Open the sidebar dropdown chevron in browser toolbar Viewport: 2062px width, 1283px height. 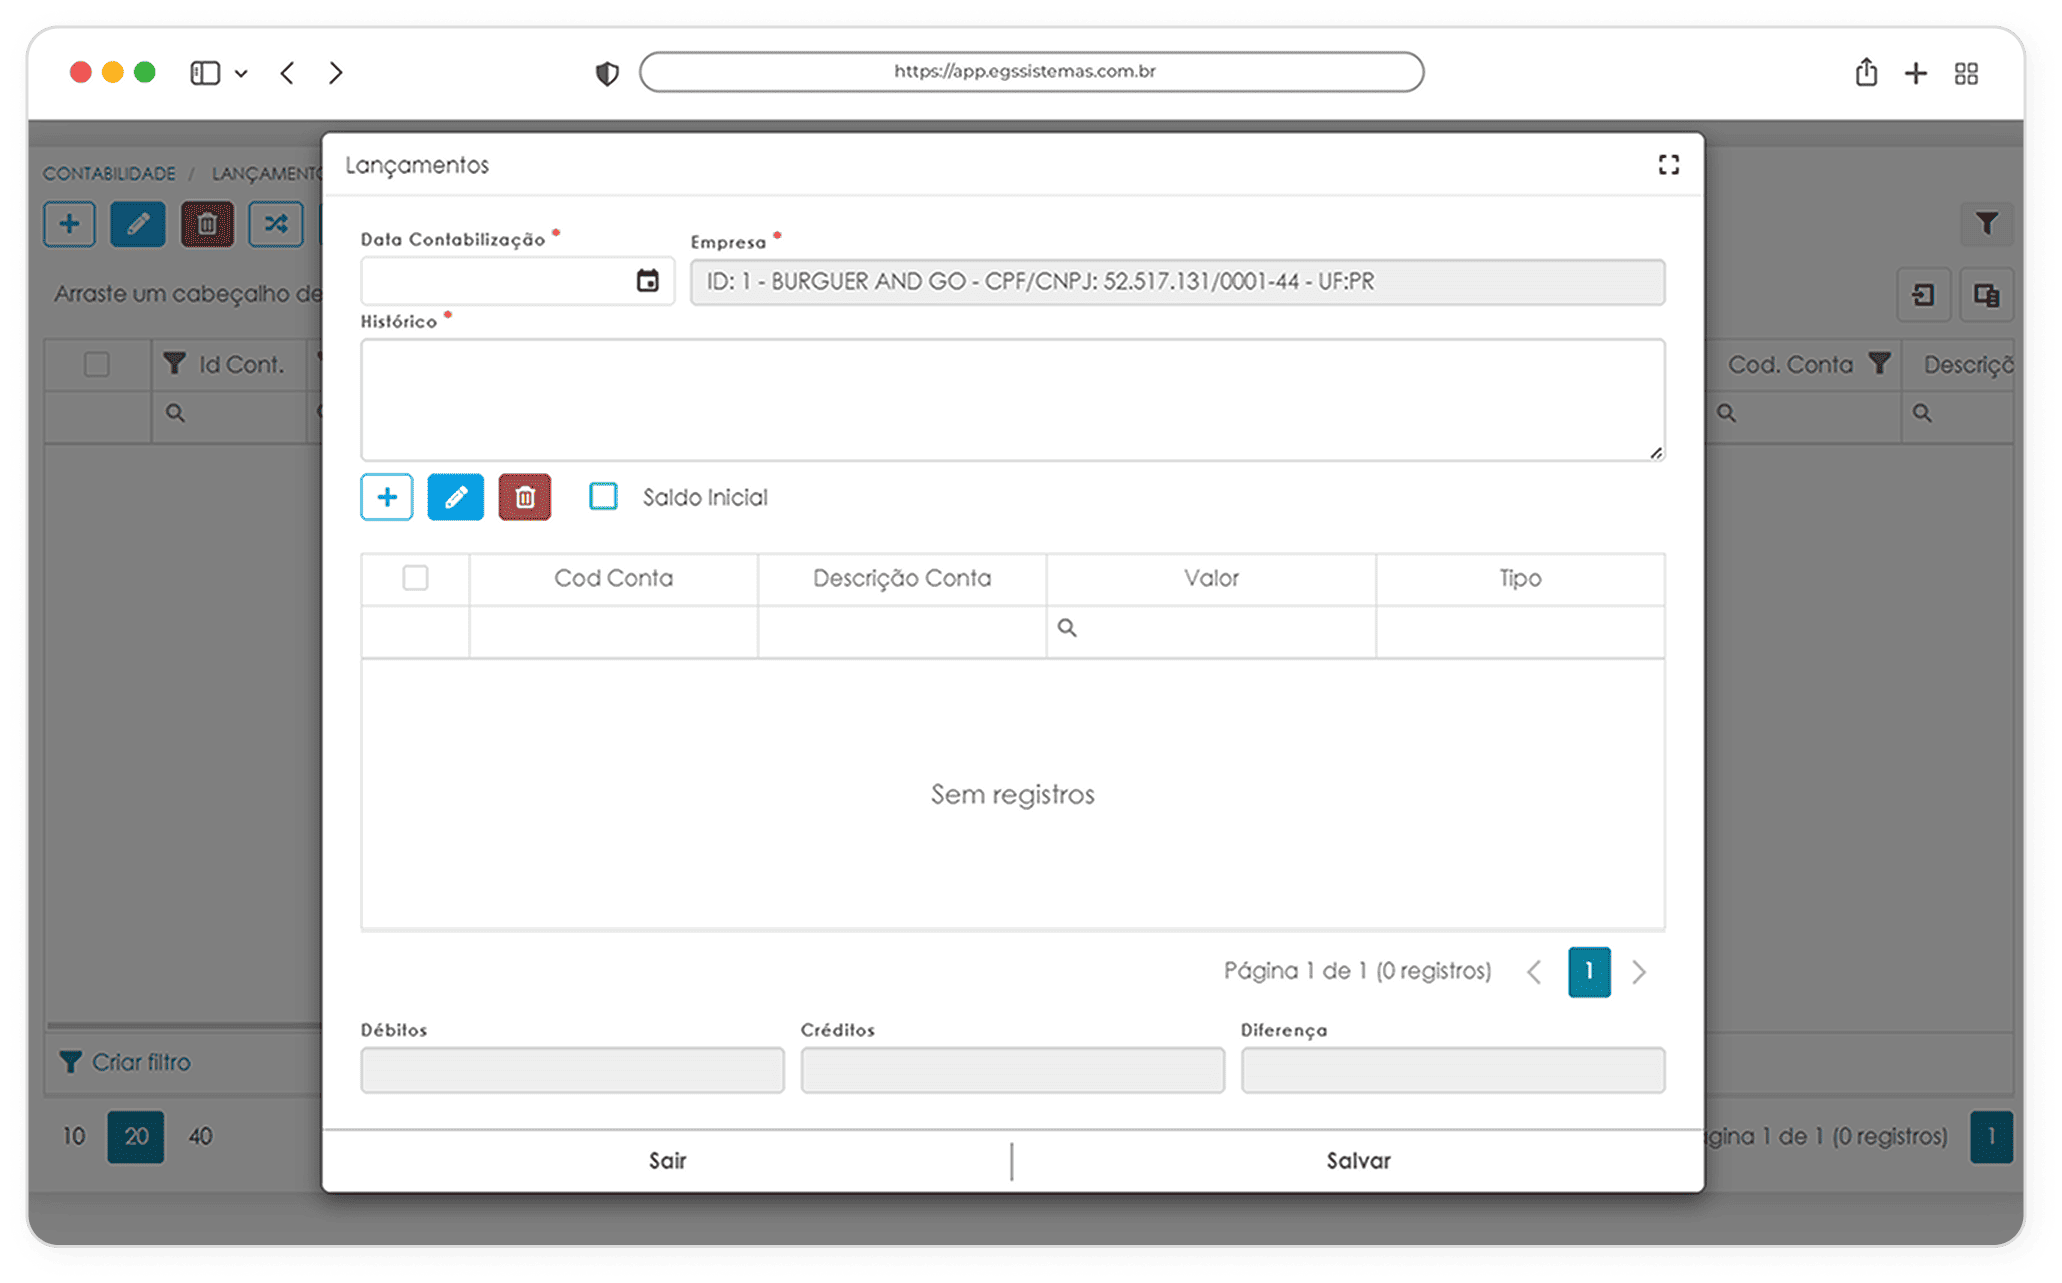tap(241, 74)
